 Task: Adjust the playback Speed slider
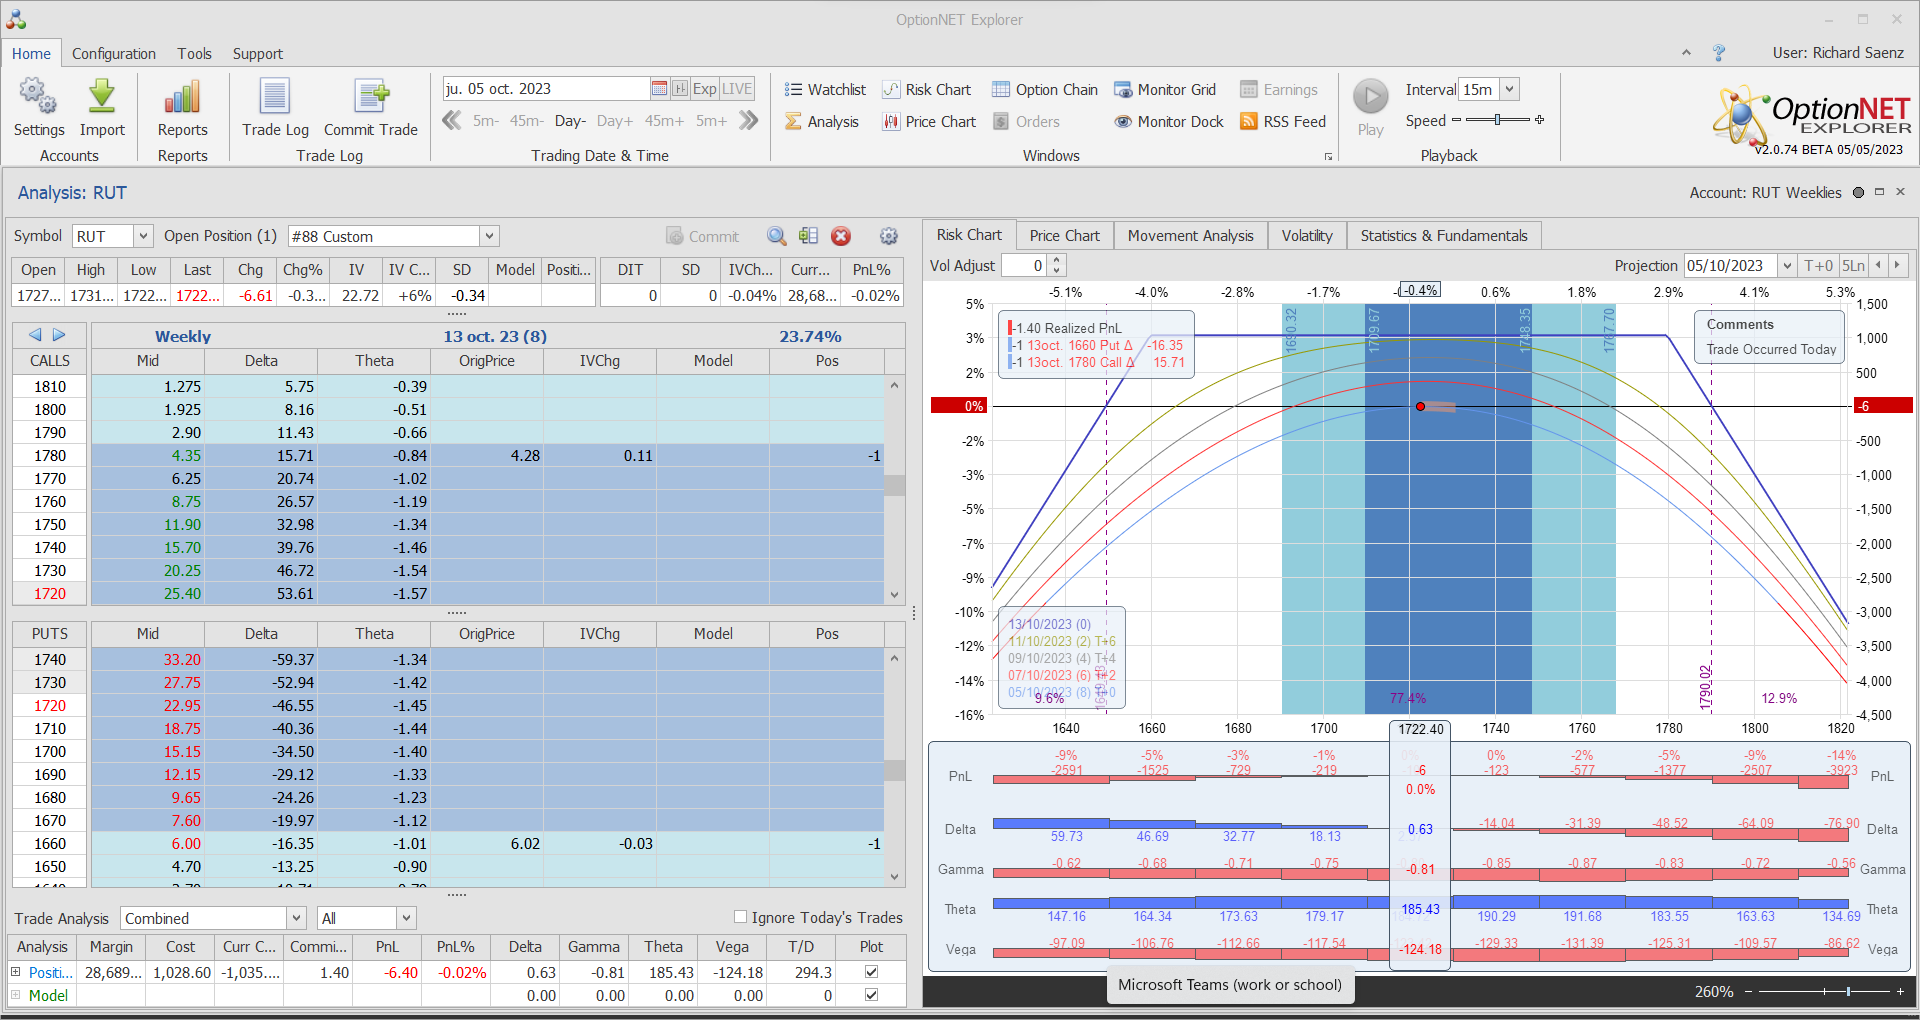click(1497, 120)
